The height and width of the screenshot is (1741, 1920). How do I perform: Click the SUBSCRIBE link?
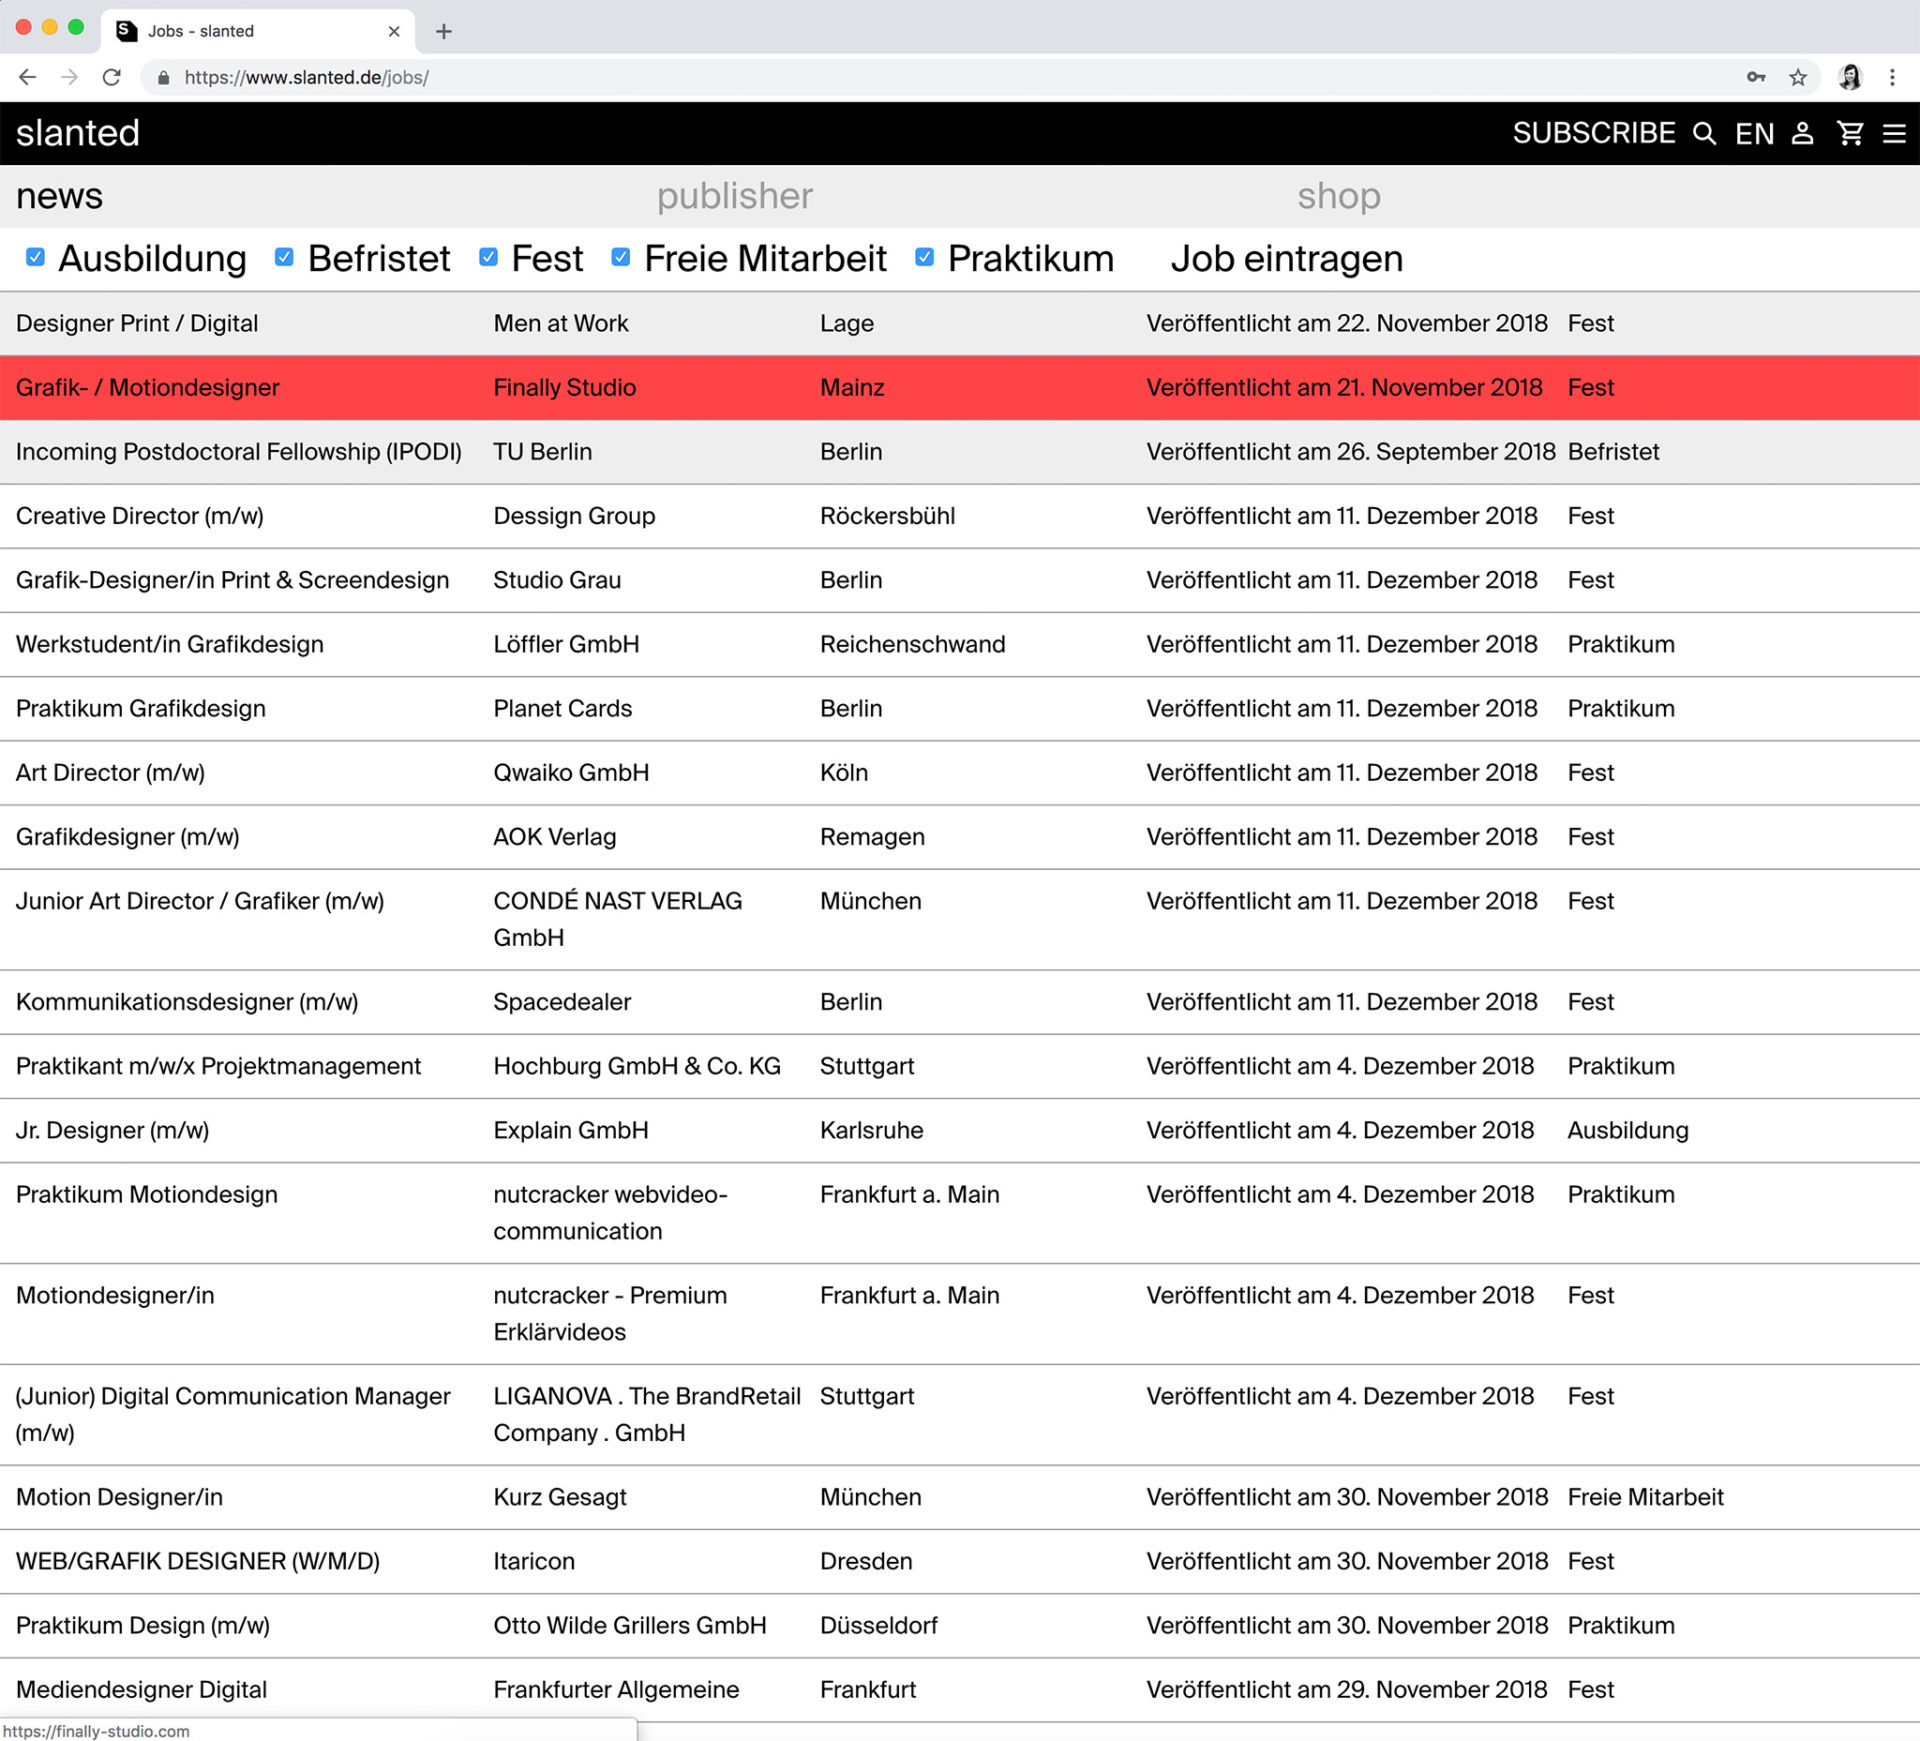[1594, 133]
